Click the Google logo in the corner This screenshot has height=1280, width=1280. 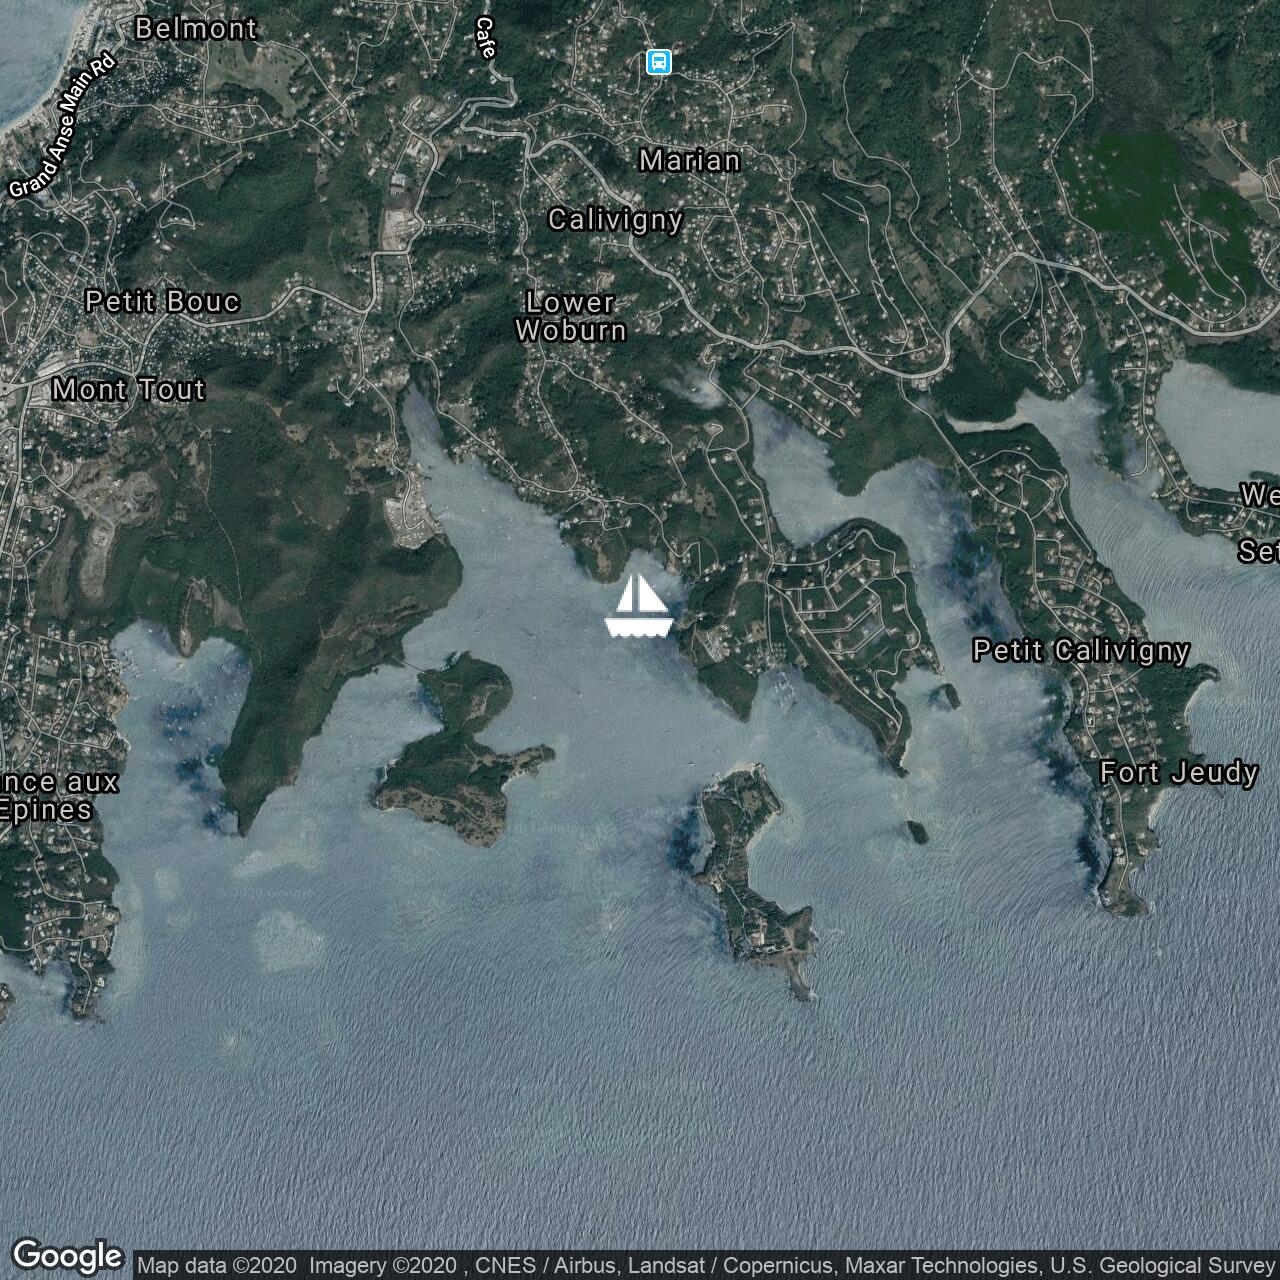click(67, 1256)
